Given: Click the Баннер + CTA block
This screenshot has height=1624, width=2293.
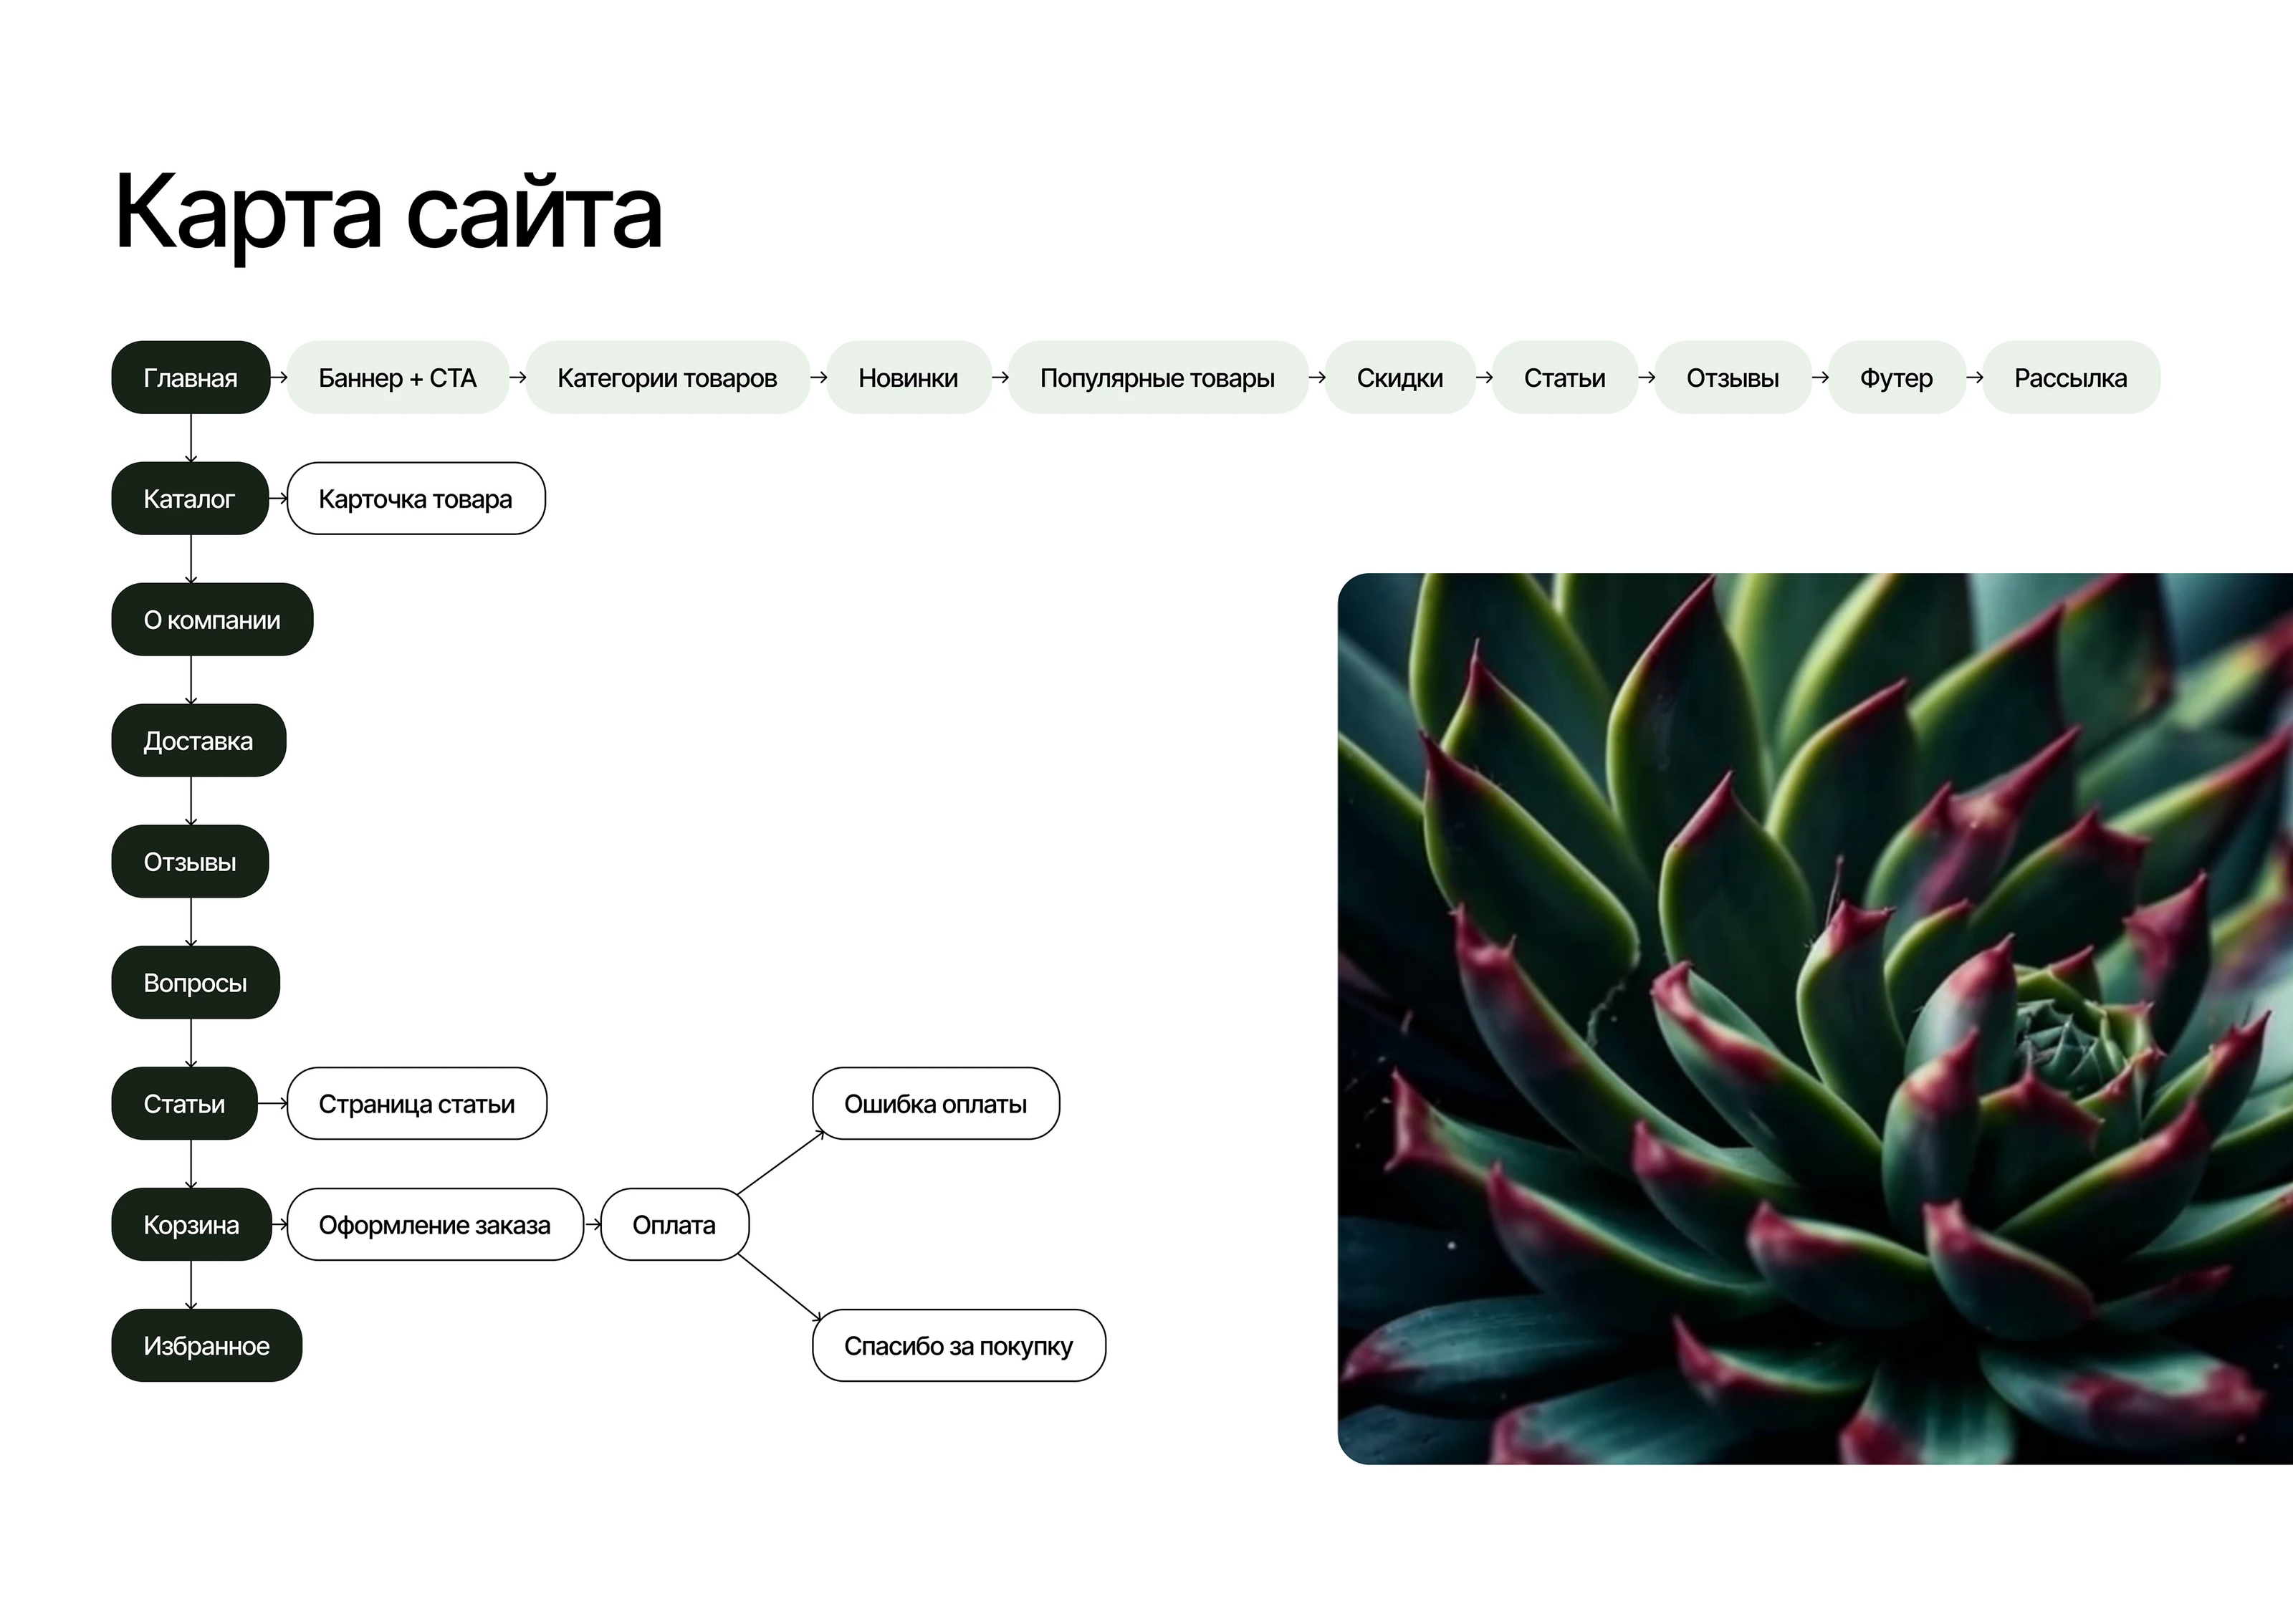Looking at the screenshot, I should (397, 378).
